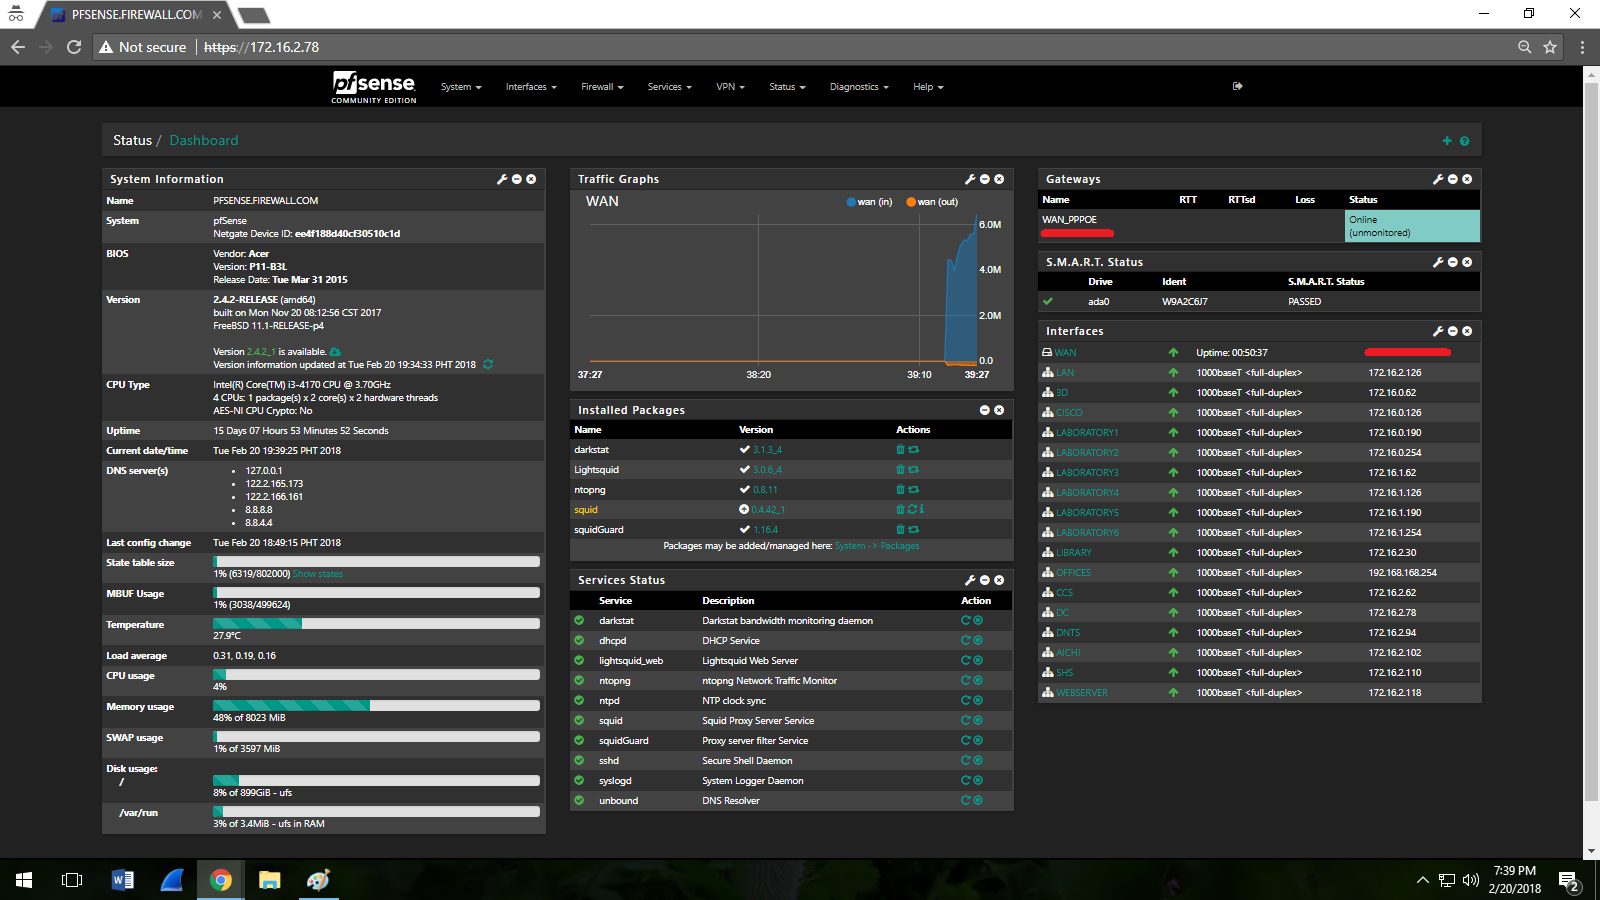Click the Show states link
Screen dimensions: 1600x900
point(318,574)
